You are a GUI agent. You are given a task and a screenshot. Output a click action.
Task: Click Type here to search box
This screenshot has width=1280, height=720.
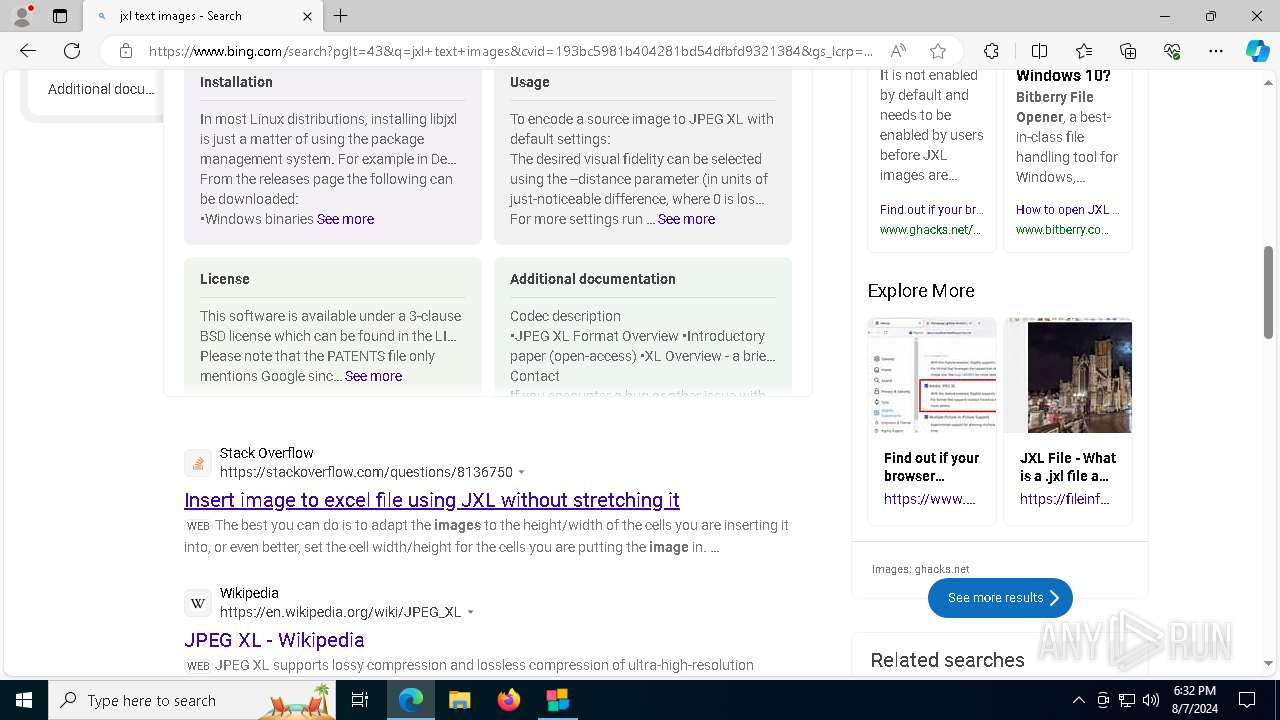192,700
